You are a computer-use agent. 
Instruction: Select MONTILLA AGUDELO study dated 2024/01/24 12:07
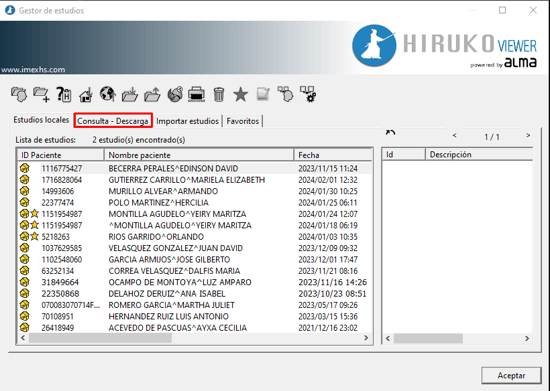point(195,214)
